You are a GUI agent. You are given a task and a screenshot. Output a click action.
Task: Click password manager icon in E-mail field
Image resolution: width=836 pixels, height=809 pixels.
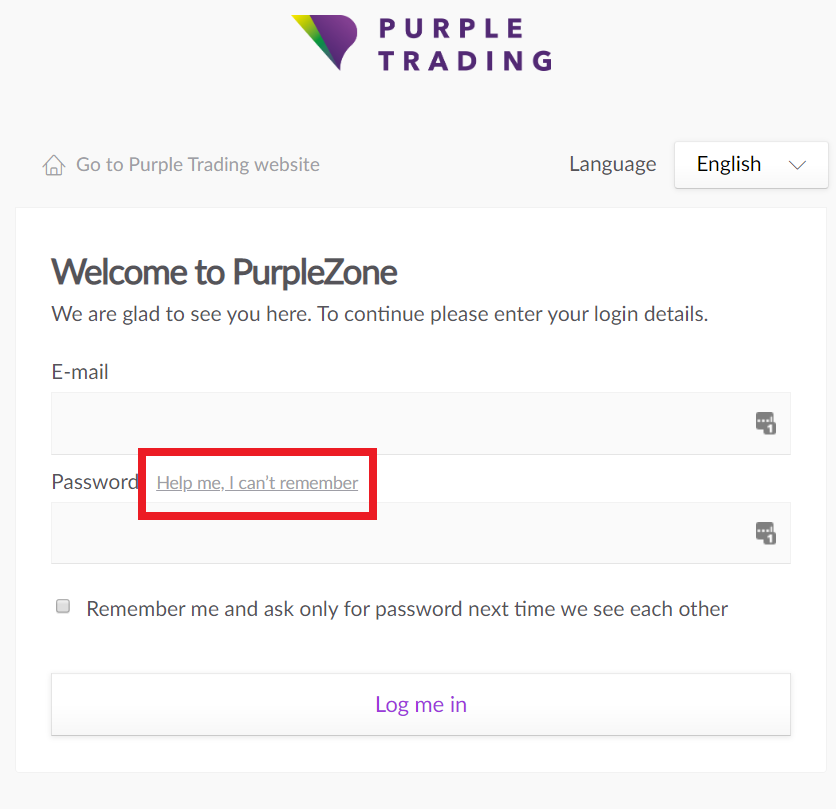pyautogui.click(x=766, y=423)
